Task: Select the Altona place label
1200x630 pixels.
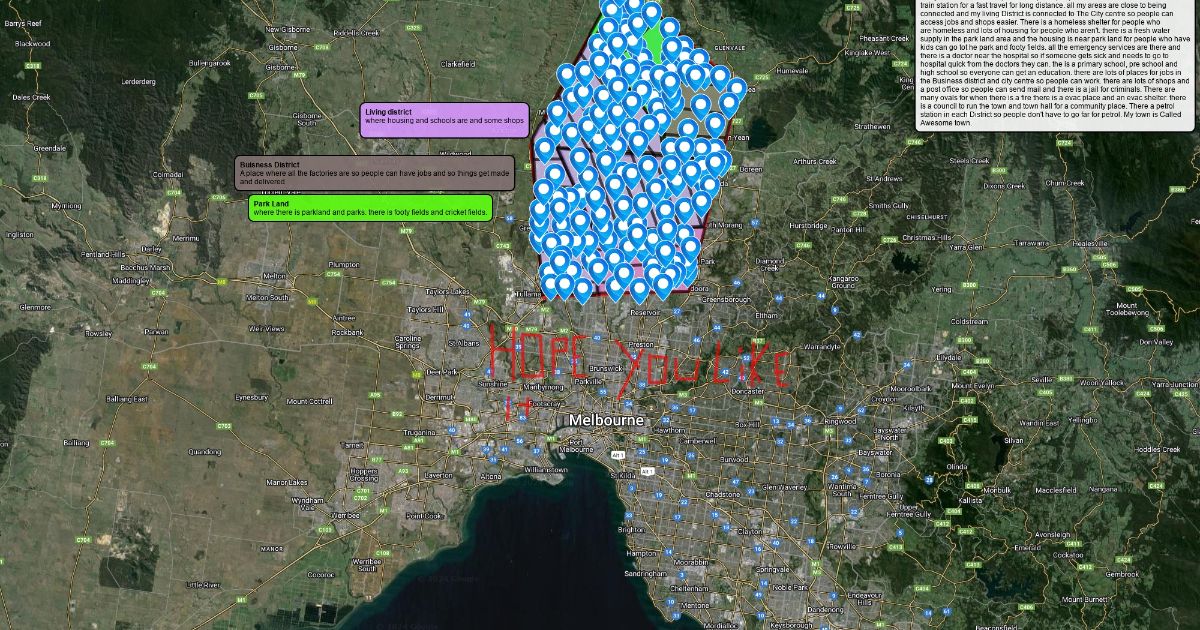Action: 490,477
